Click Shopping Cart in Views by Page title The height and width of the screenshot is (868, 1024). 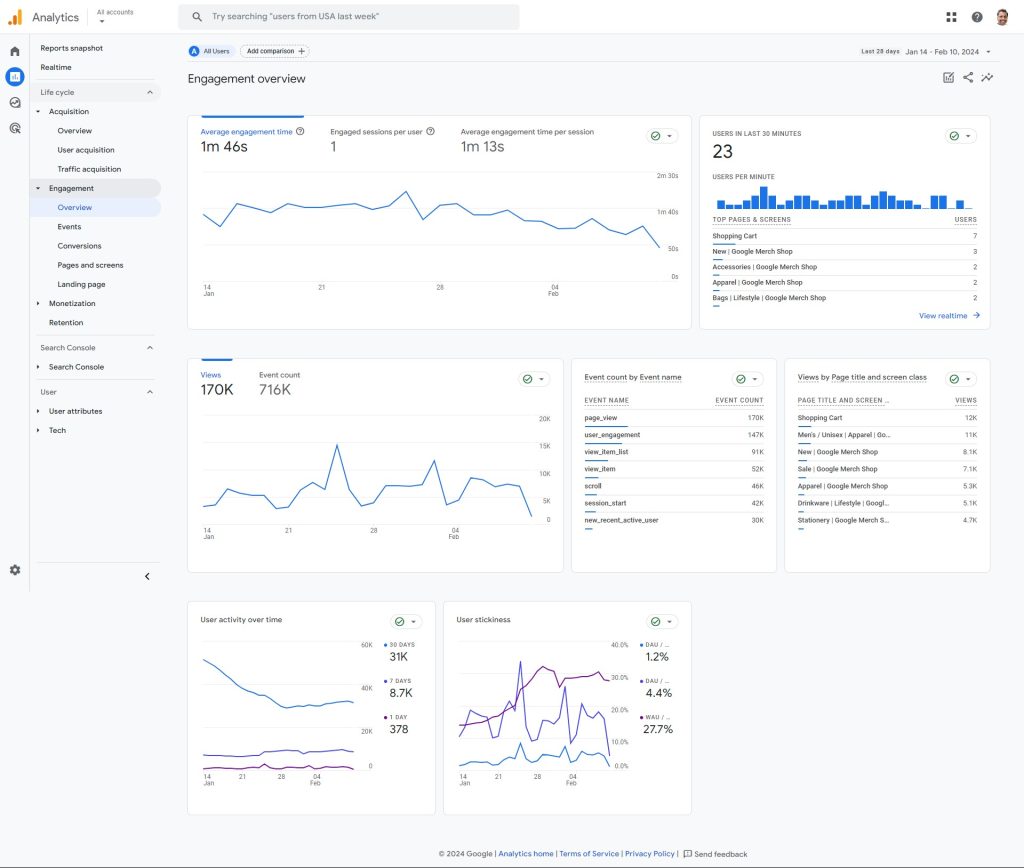[x=820, y=418]
